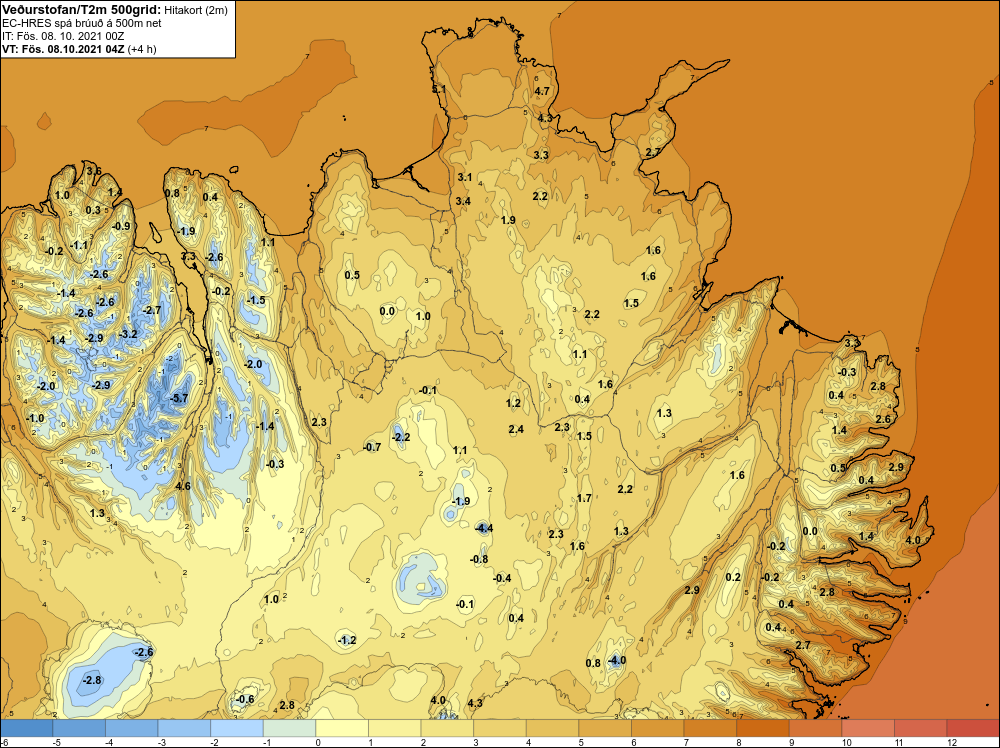Pick the pale green swatch between -1 and 0
Screen dimensions: 1000x748
click(290, 728)
